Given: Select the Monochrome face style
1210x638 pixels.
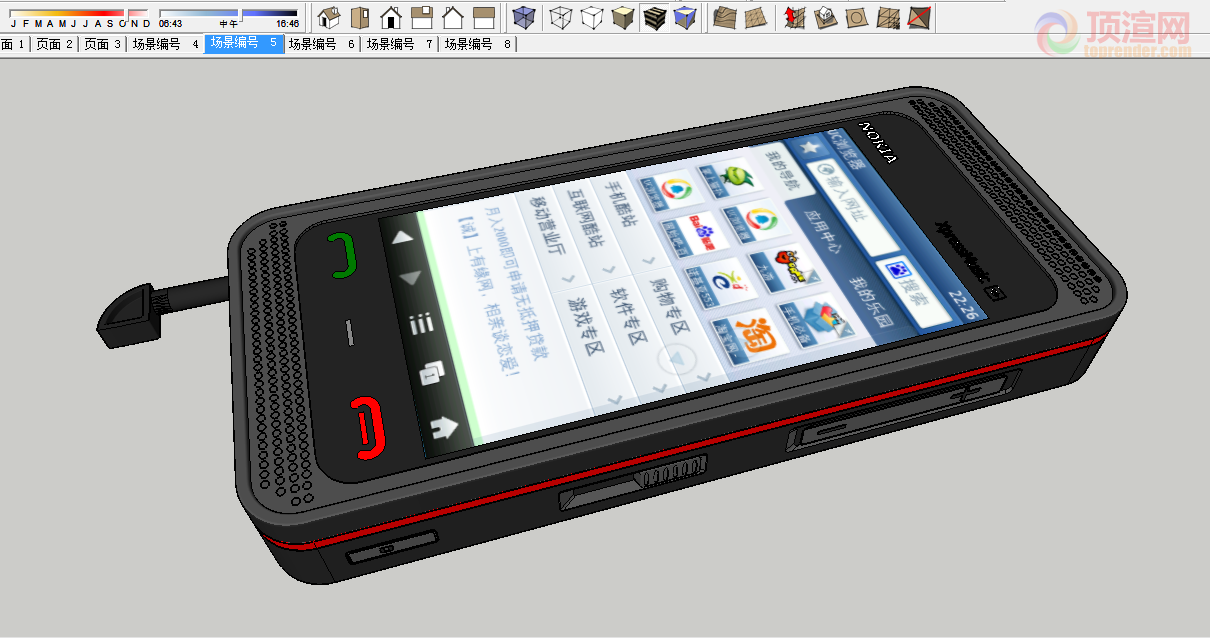Looking at the screenshot, I should click(x=685, y=17).
